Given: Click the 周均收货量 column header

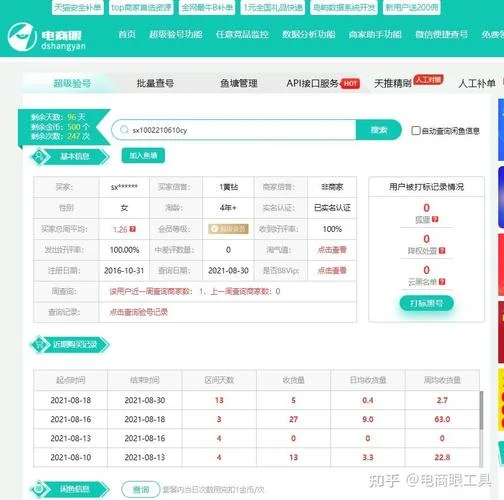Looking at the screenshot, I should click(442, 380).
